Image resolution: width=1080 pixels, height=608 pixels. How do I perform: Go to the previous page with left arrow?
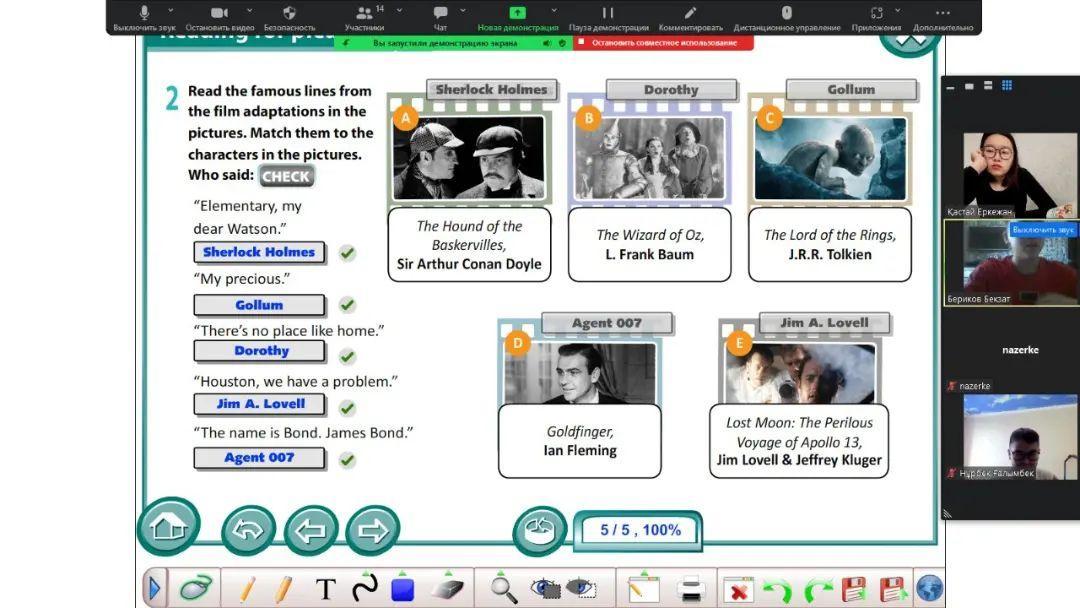tap(311, 530)
